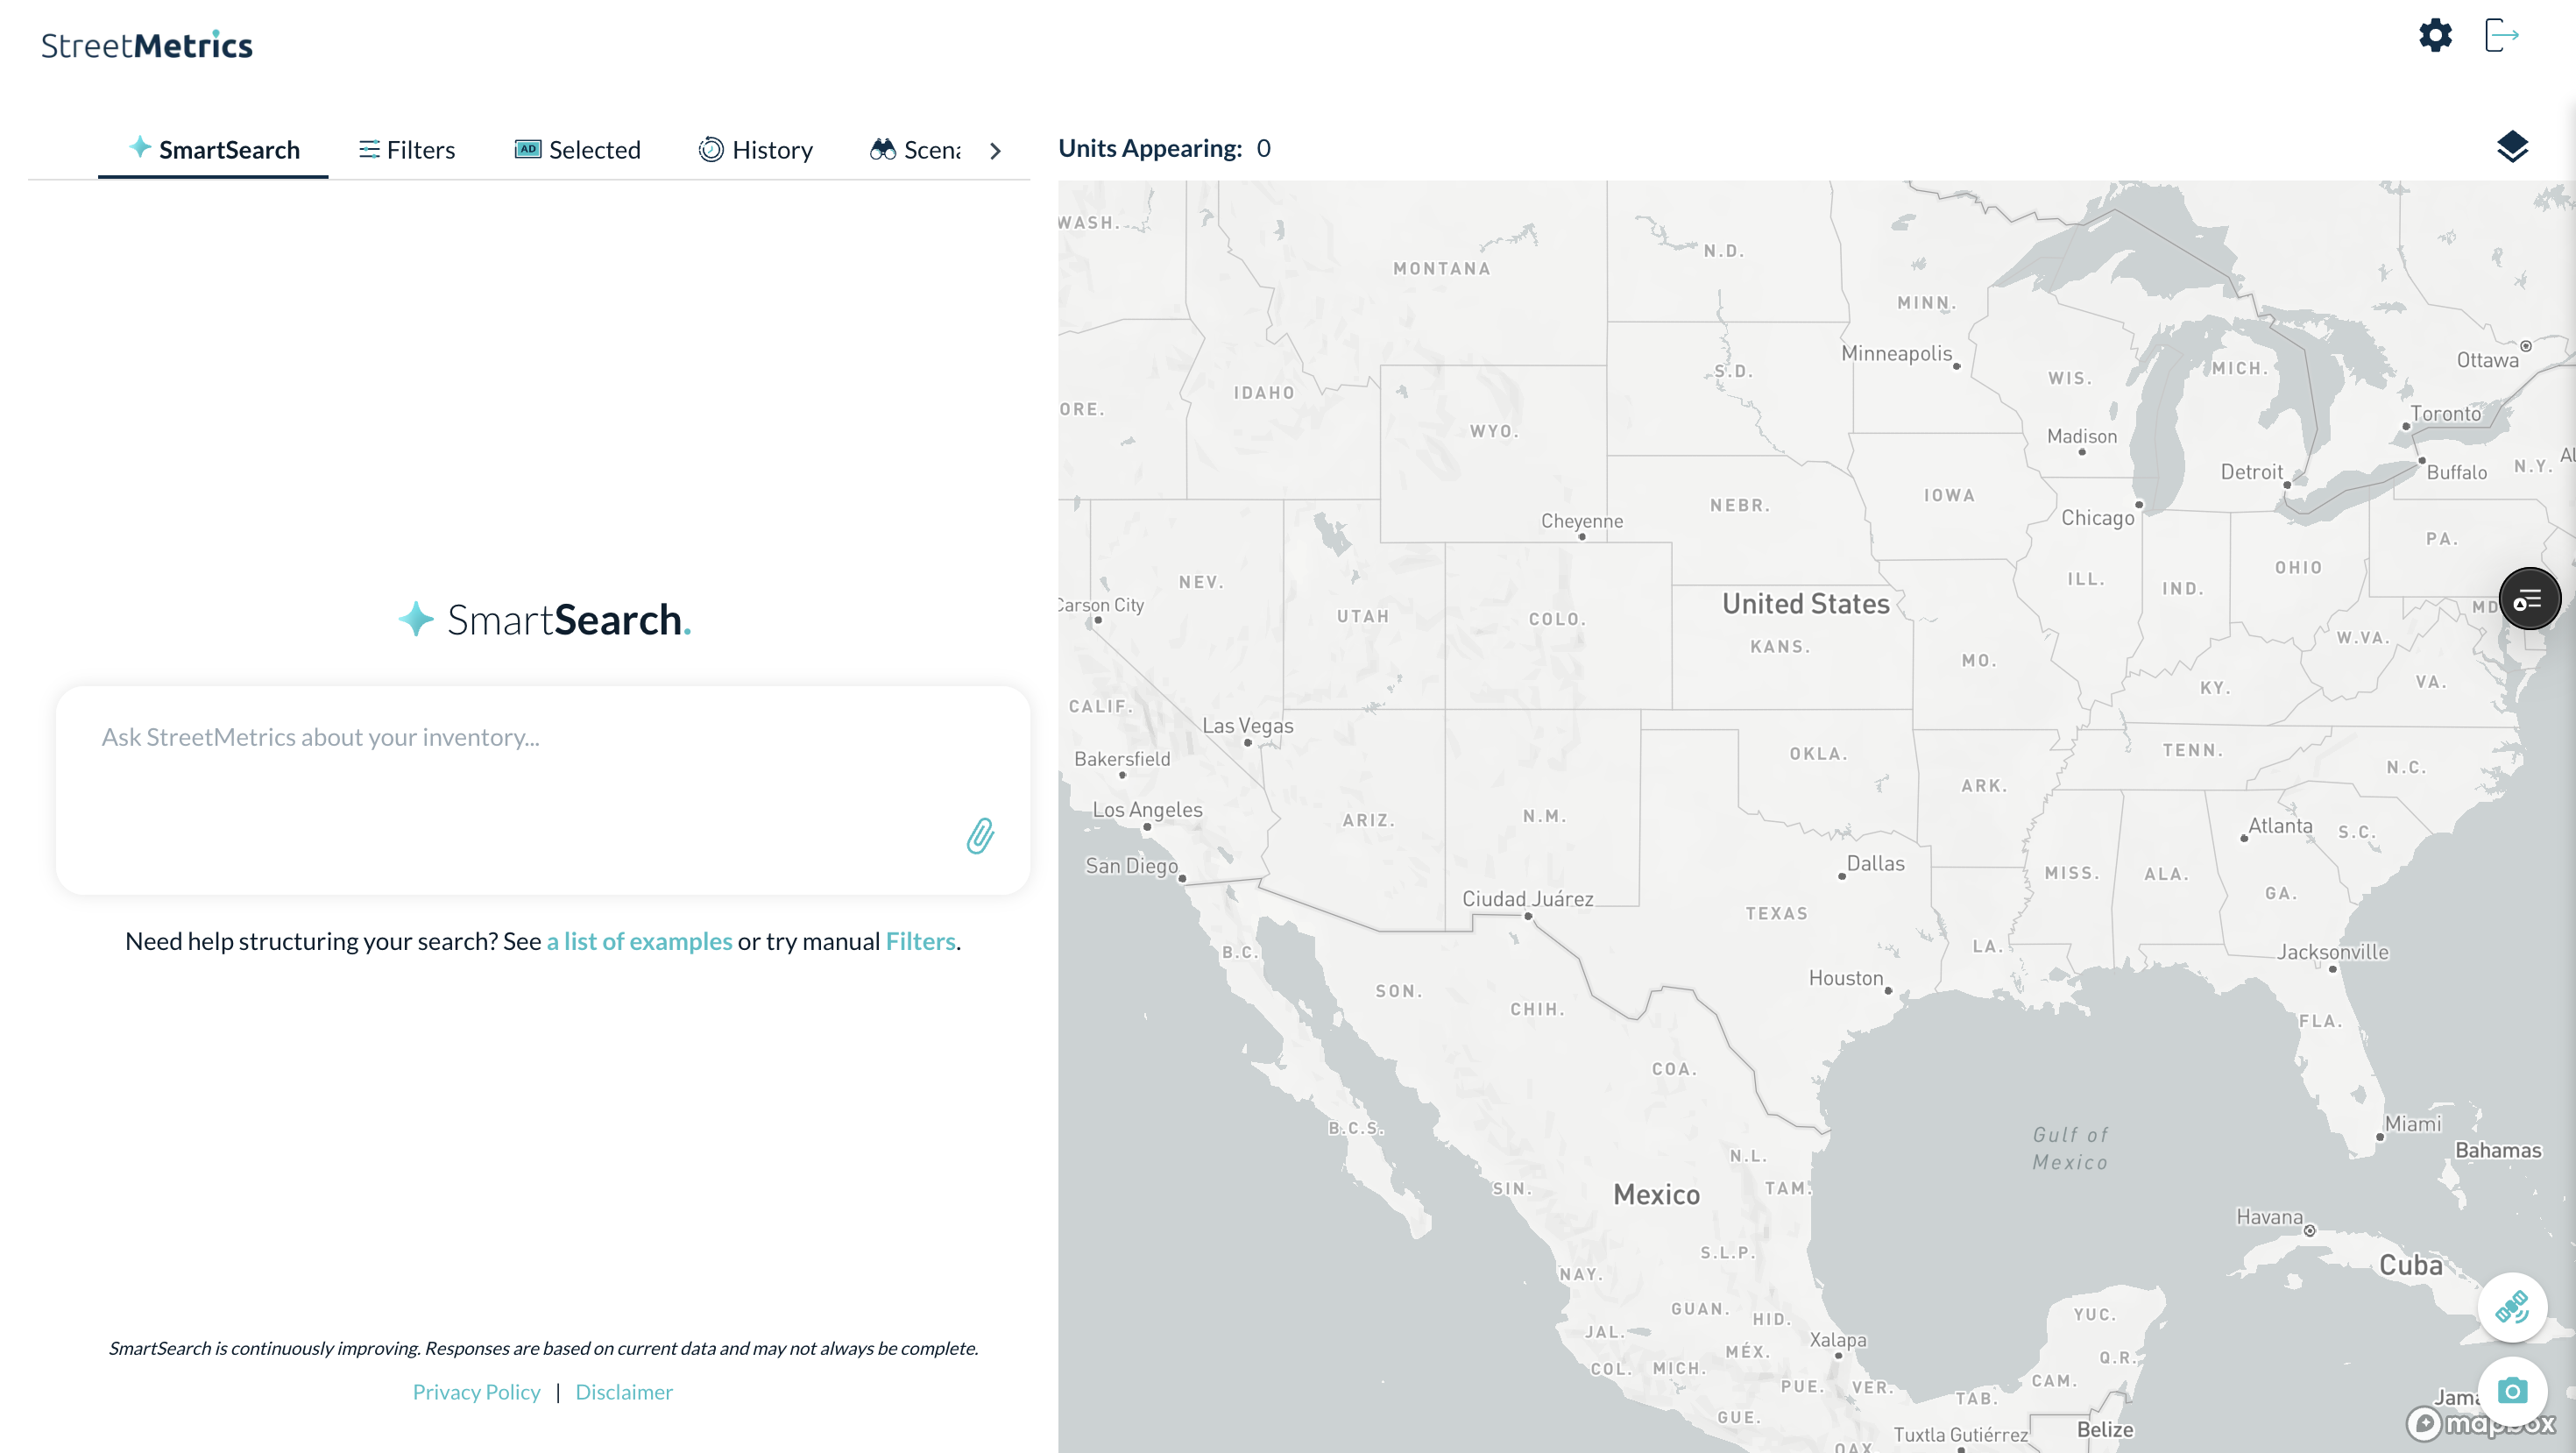
Task: Click Las Vegas on the map
Action: (x=1247, y=726)
